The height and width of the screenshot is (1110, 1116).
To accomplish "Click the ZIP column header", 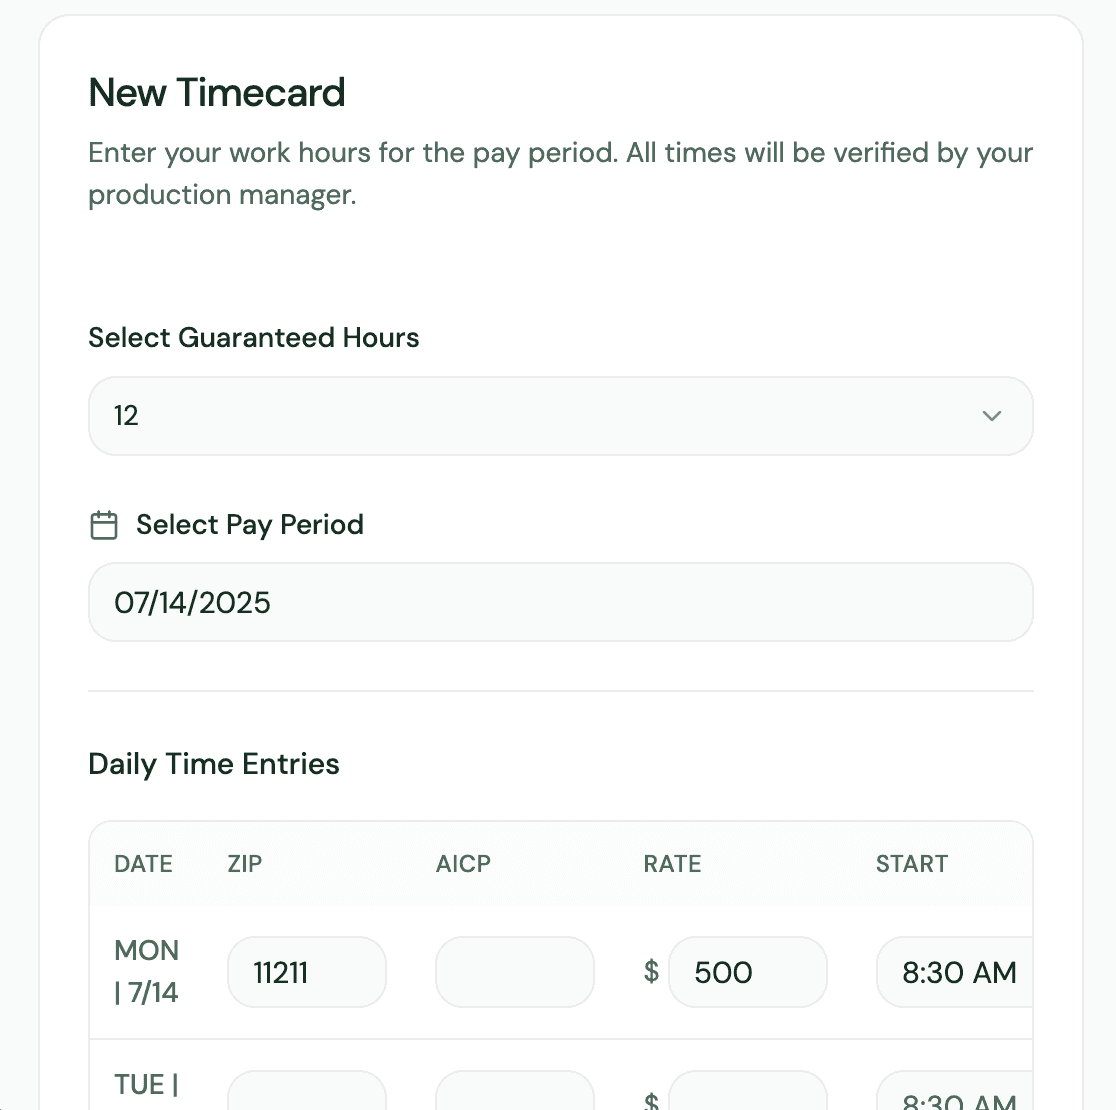I will point(245,864).
